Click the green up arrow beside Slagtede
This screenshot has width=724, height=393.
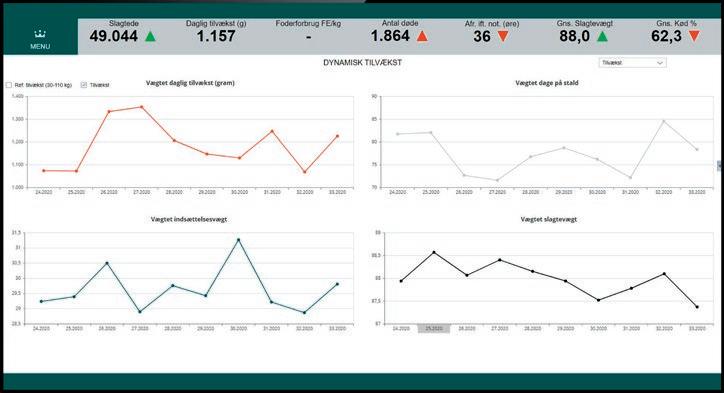(x=151, y=36)
